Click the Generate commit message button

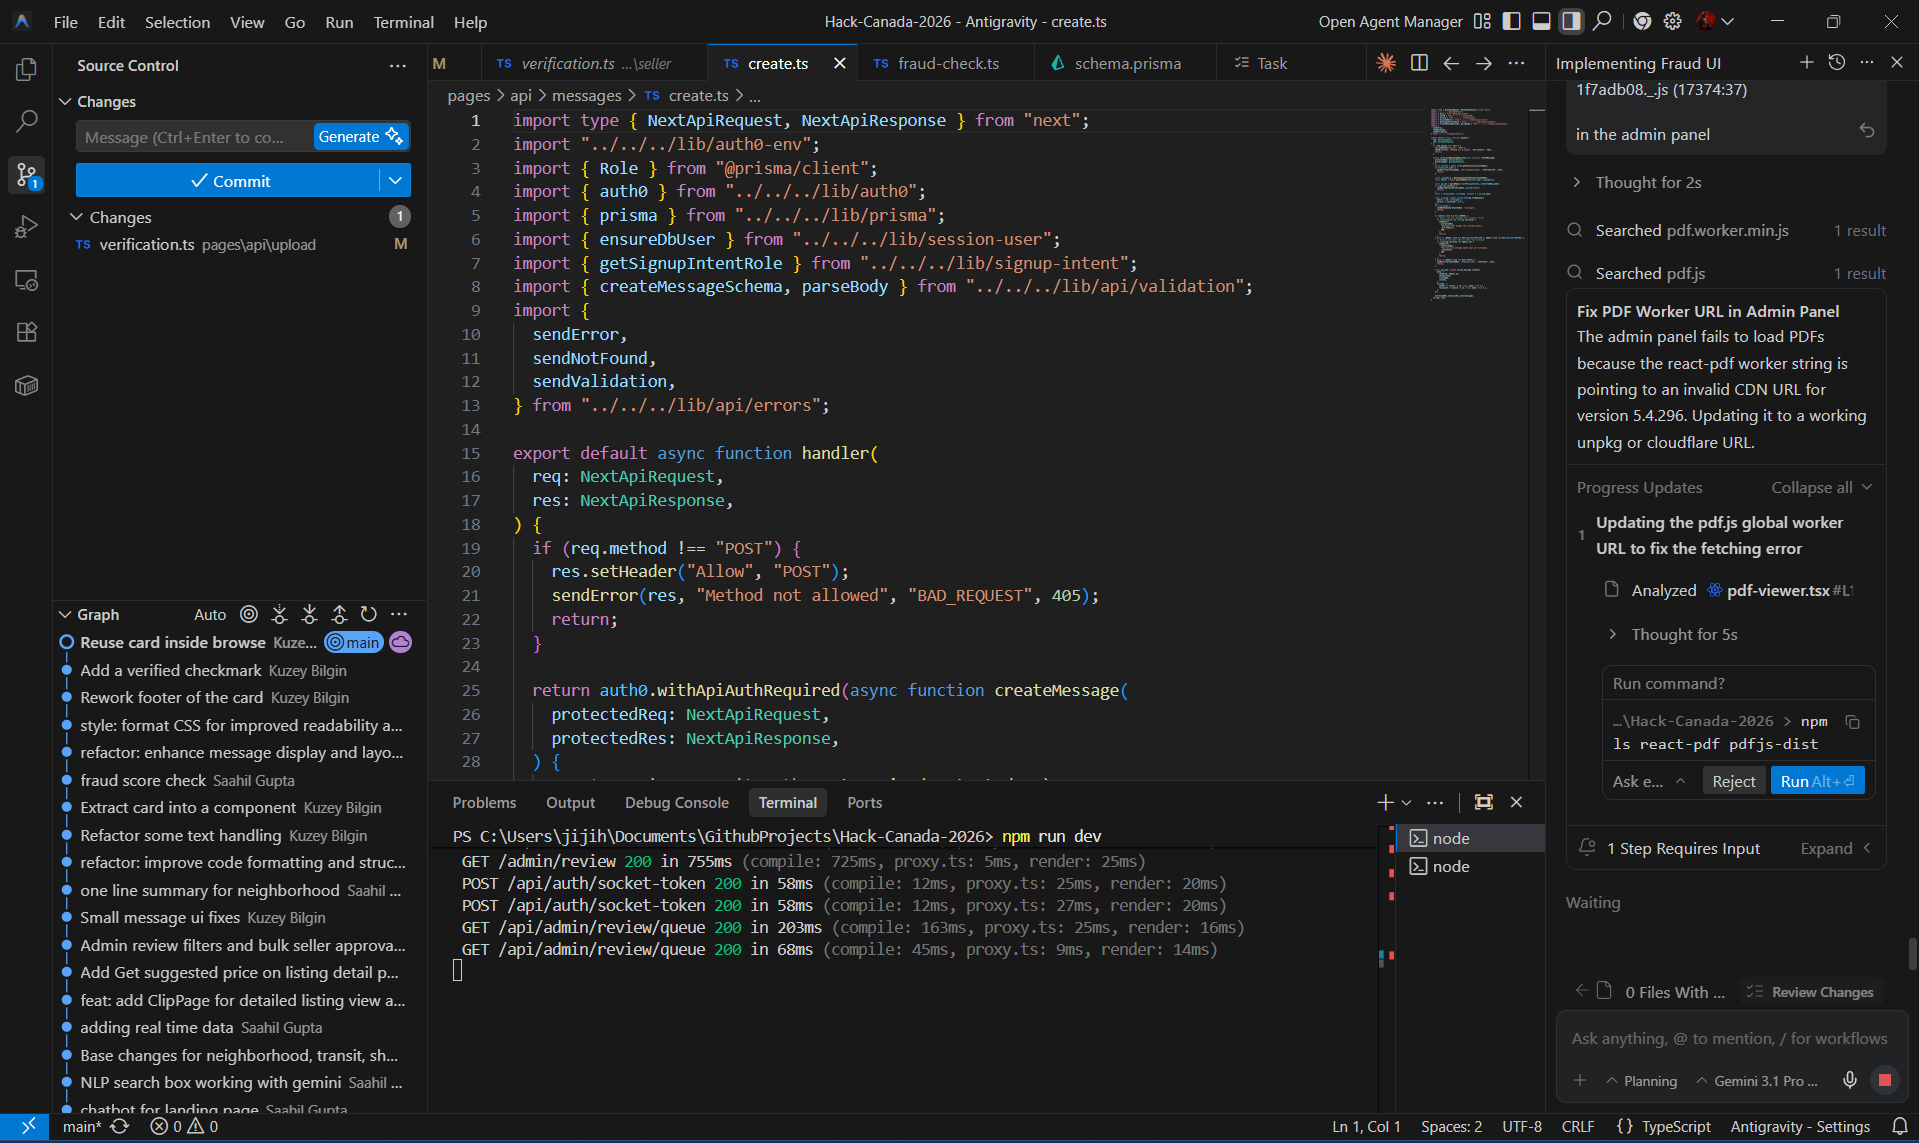coord(360,137)
